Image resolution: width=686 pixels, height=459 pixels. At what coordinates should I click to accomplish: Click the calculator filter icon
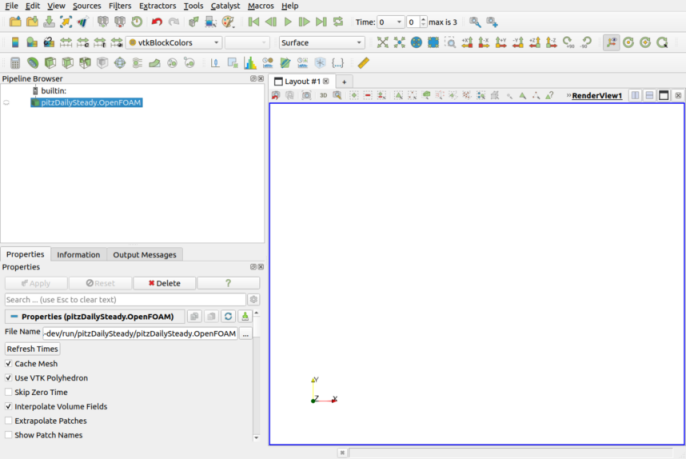[15, 63]
